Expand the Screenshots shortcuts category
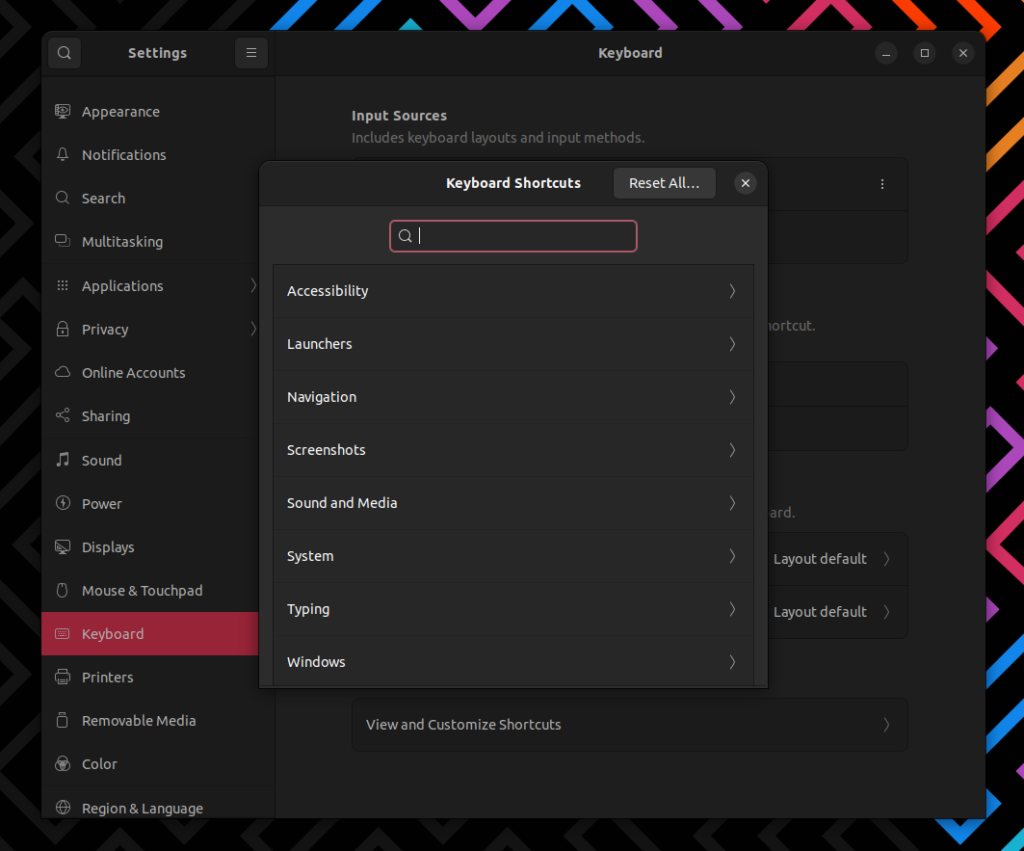The height and width of the screenshot is (851, 1024). [513, 450]
